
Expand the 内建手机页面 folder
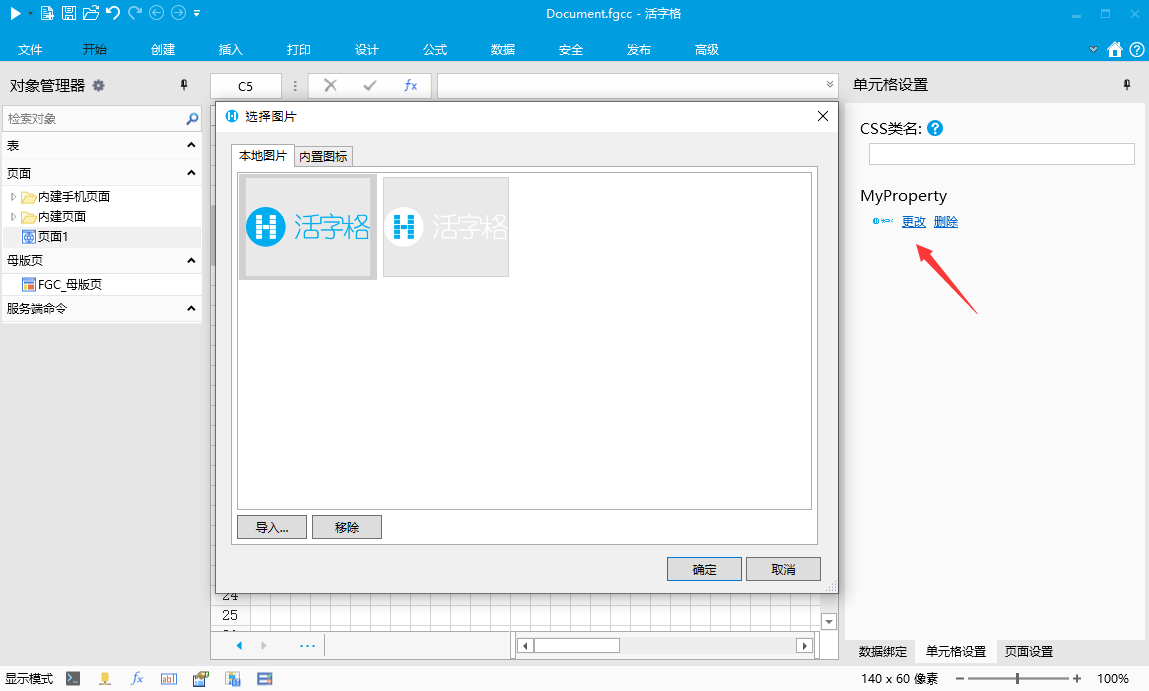click(13, 196)
